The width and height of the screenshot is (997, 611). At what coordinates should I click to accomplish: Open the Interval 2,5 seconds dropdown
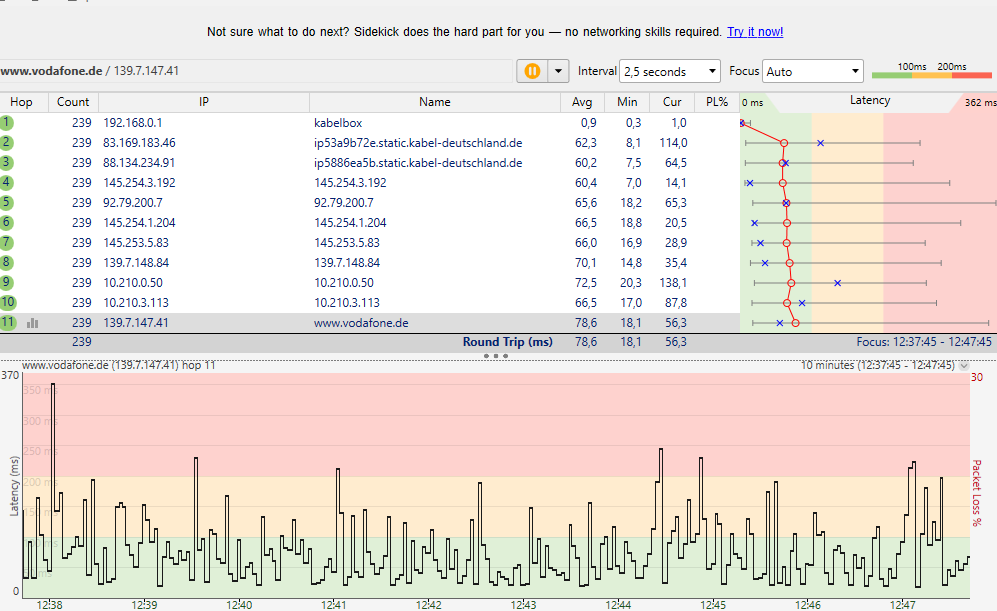(670, 71)
